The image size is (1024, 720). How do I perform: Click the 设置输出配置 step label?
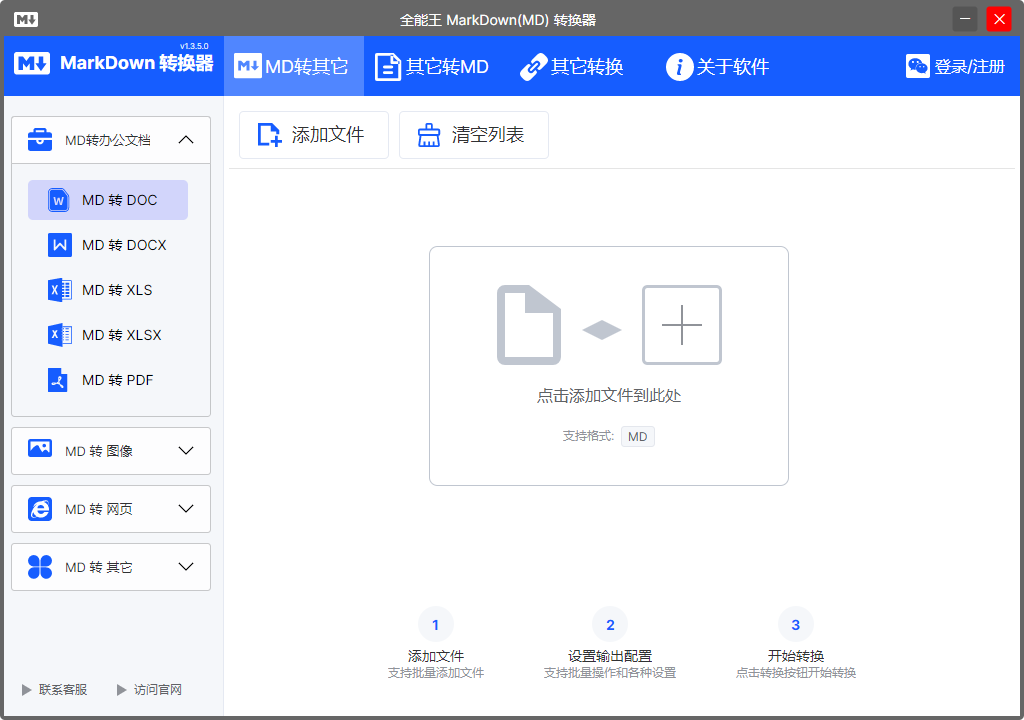(610, 656)
